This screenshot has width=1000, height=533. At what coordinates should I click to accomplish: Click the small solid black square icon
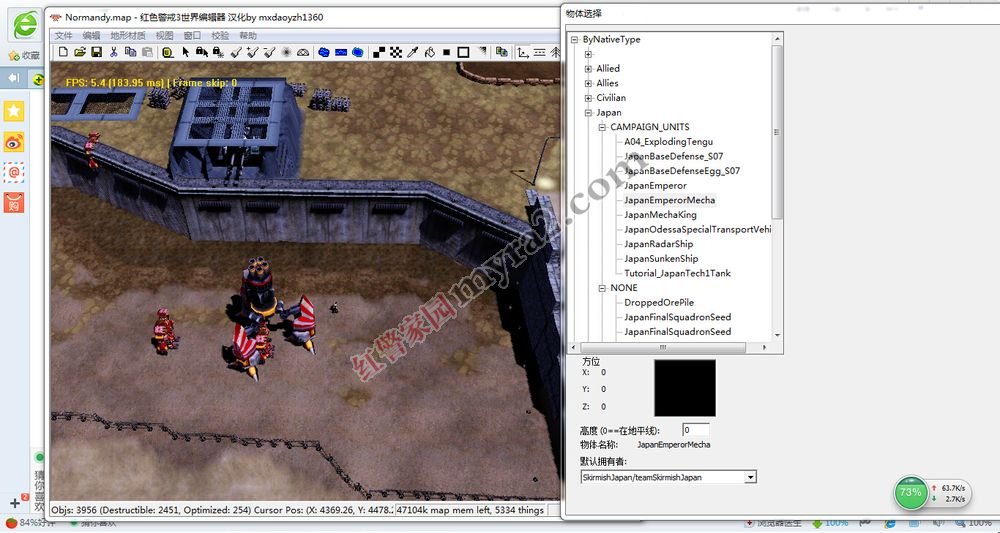coord(446,52)
